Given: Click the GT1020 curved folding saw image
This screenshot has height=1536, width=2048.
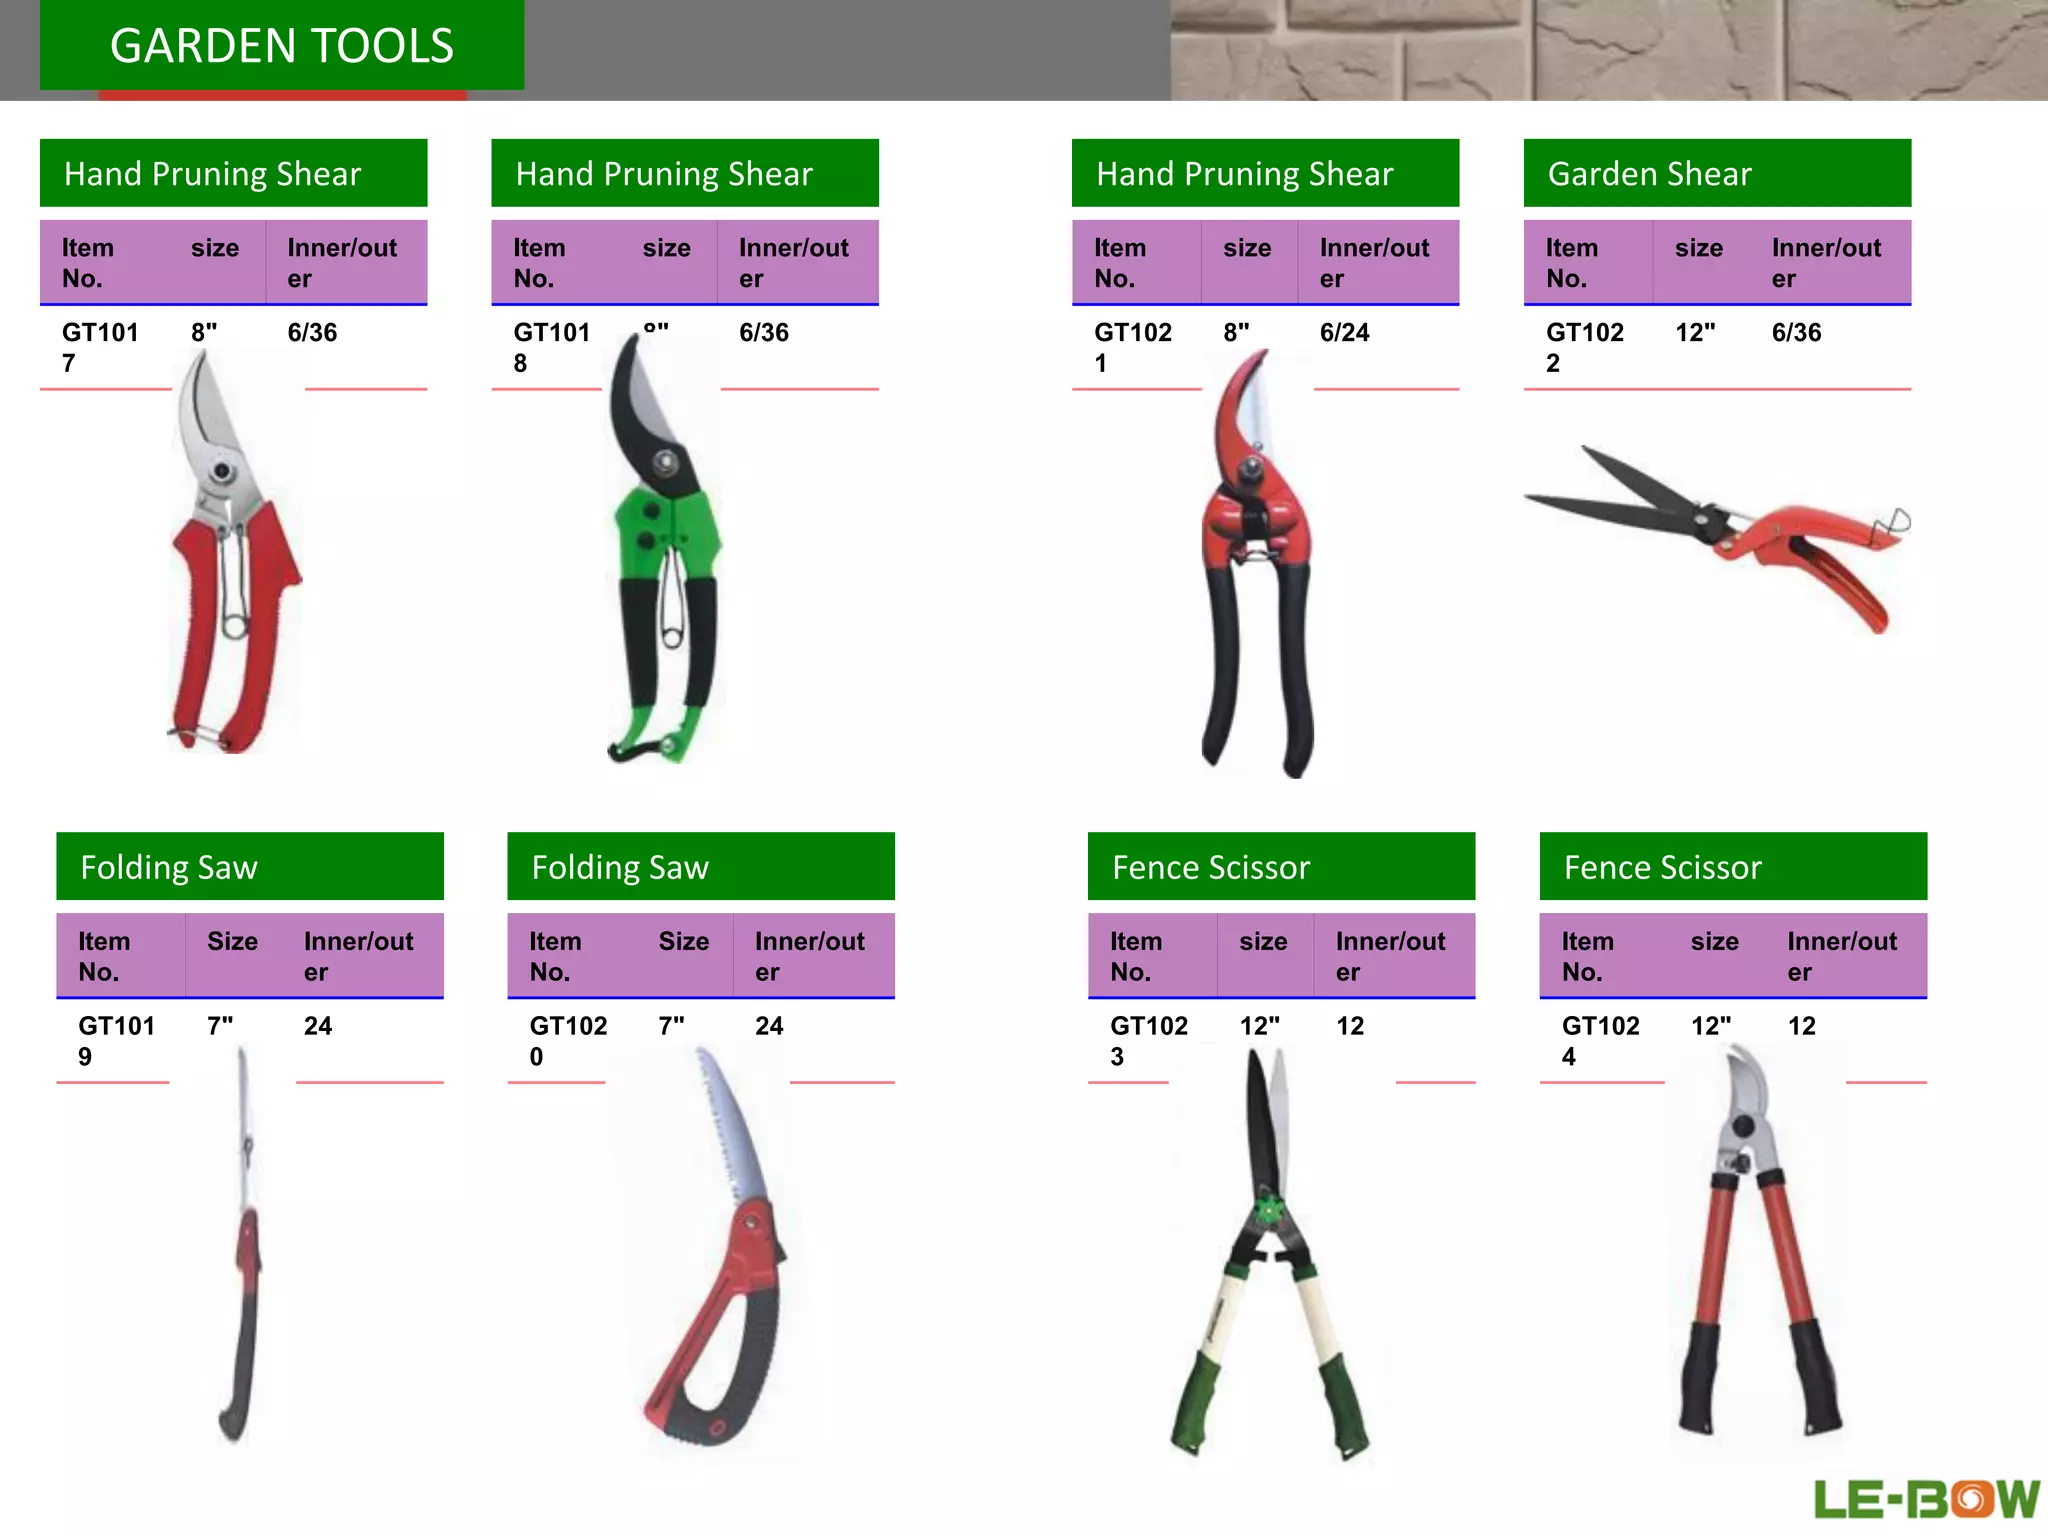Looking at the screenshot, I should tap(715, 1246).
